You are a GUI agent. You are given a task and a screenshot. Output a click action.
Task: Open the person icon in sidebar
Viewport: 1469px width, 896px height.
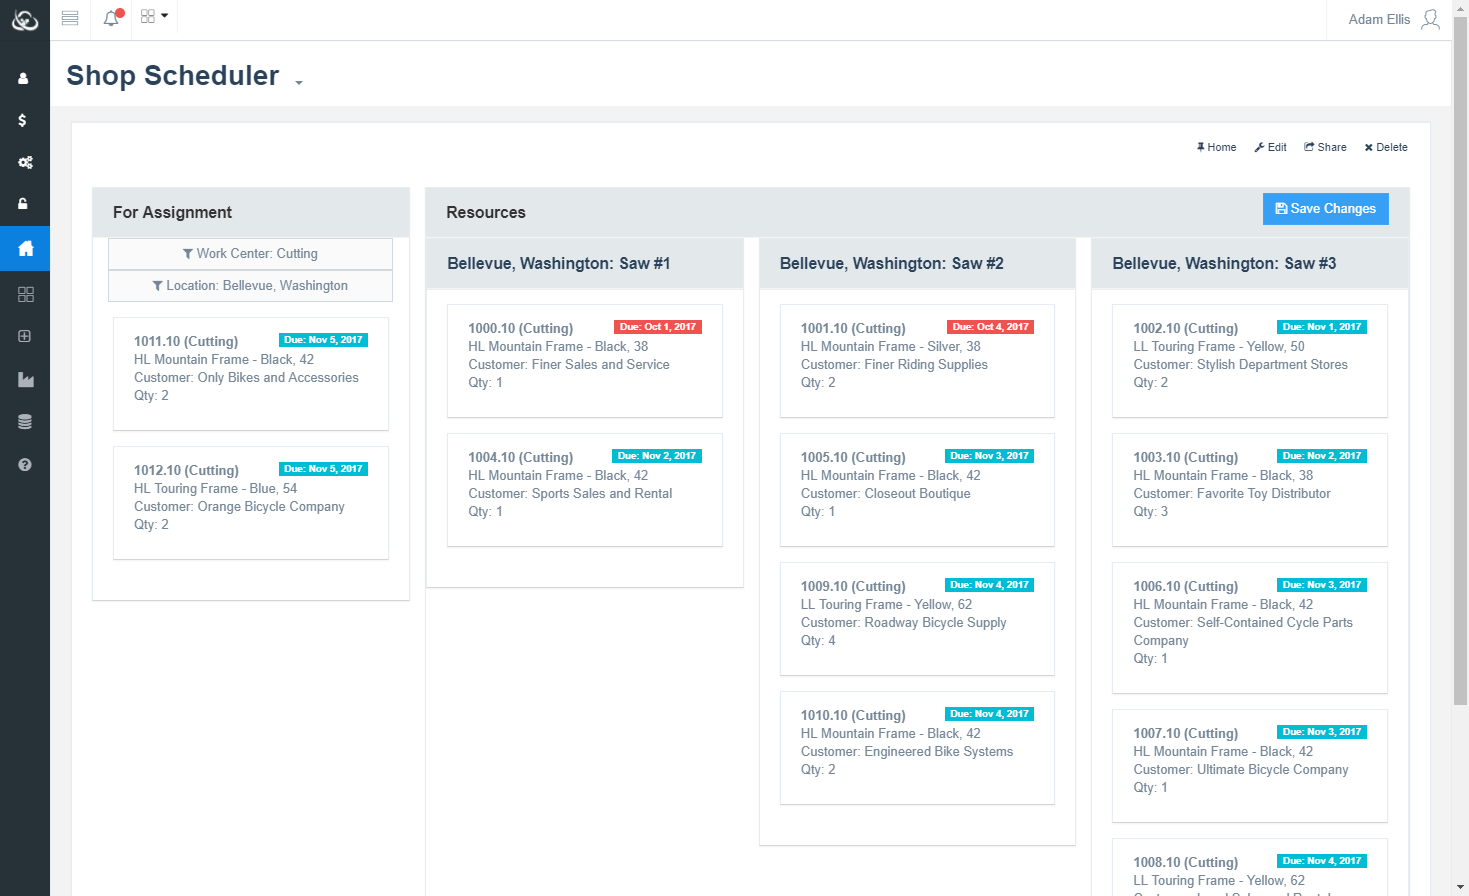[x=24, y=78]
